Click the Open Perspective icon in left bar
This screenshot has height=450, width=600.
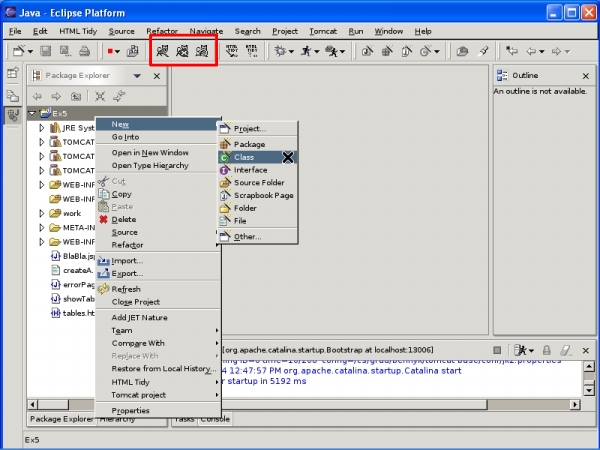[13, 73]
